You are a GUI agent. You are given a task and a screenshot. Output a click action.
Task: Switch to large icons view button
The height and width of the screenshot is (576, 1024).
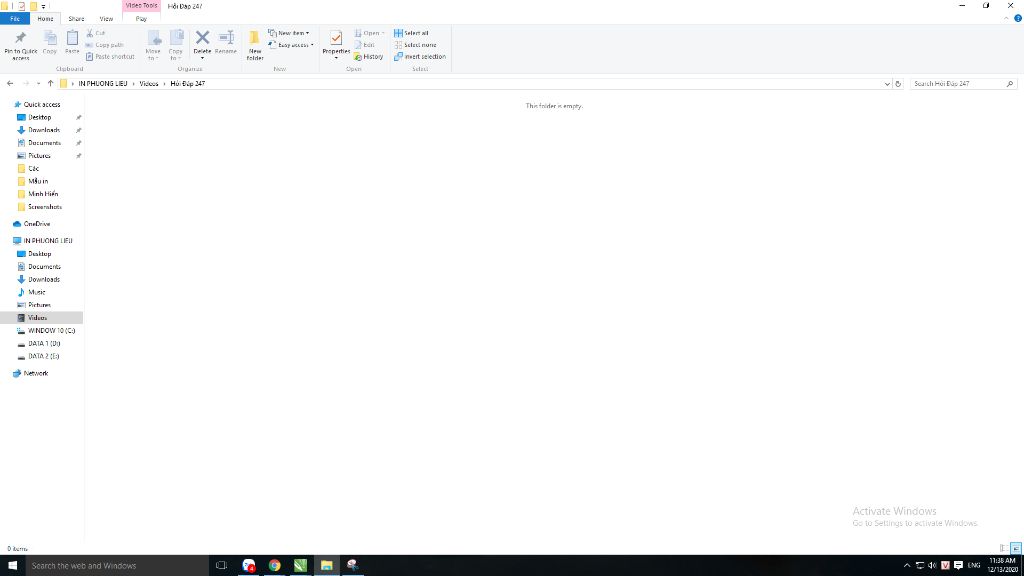point(1016,549)
